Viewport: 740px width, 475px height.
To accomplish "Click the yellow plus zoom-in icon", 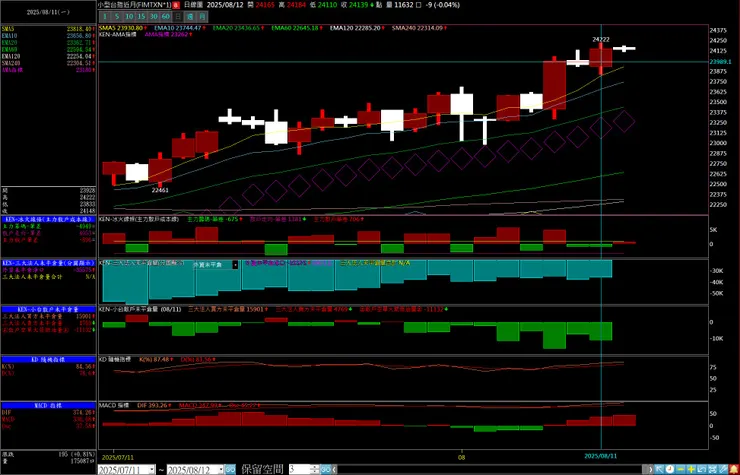I will 691,469.
